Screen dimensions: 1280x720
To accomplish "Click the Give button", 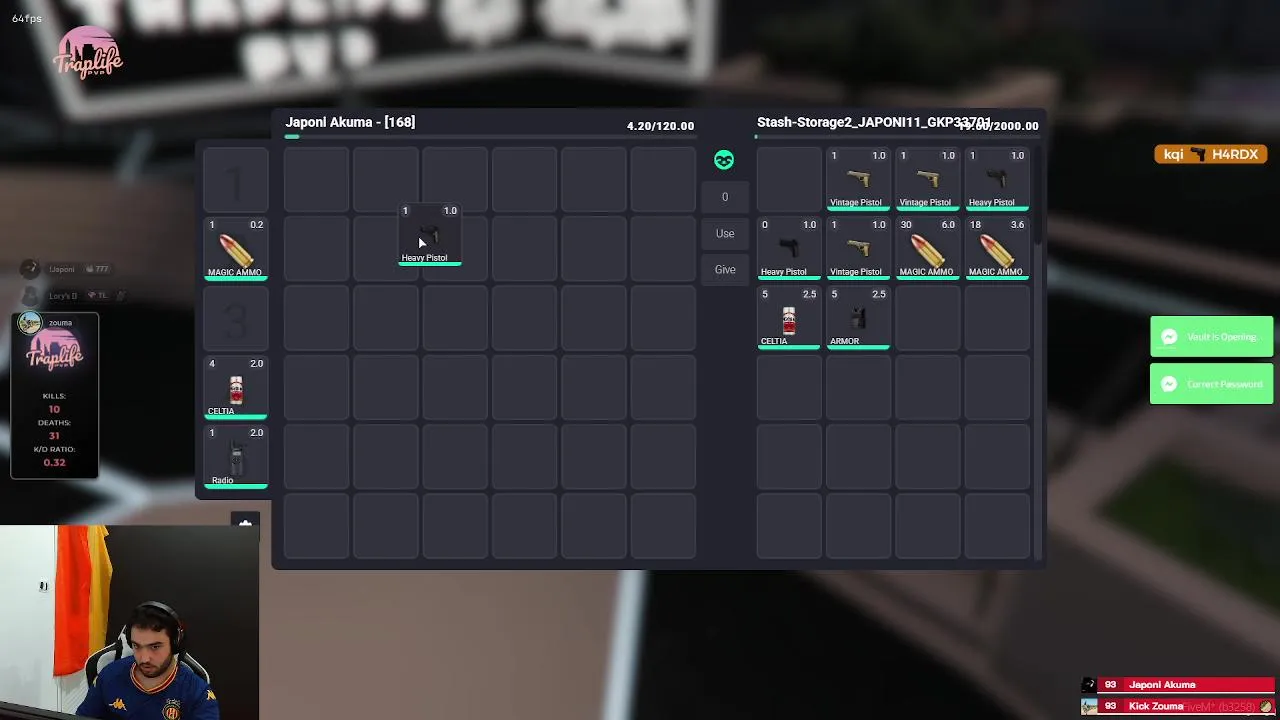I will click(725, 269).
